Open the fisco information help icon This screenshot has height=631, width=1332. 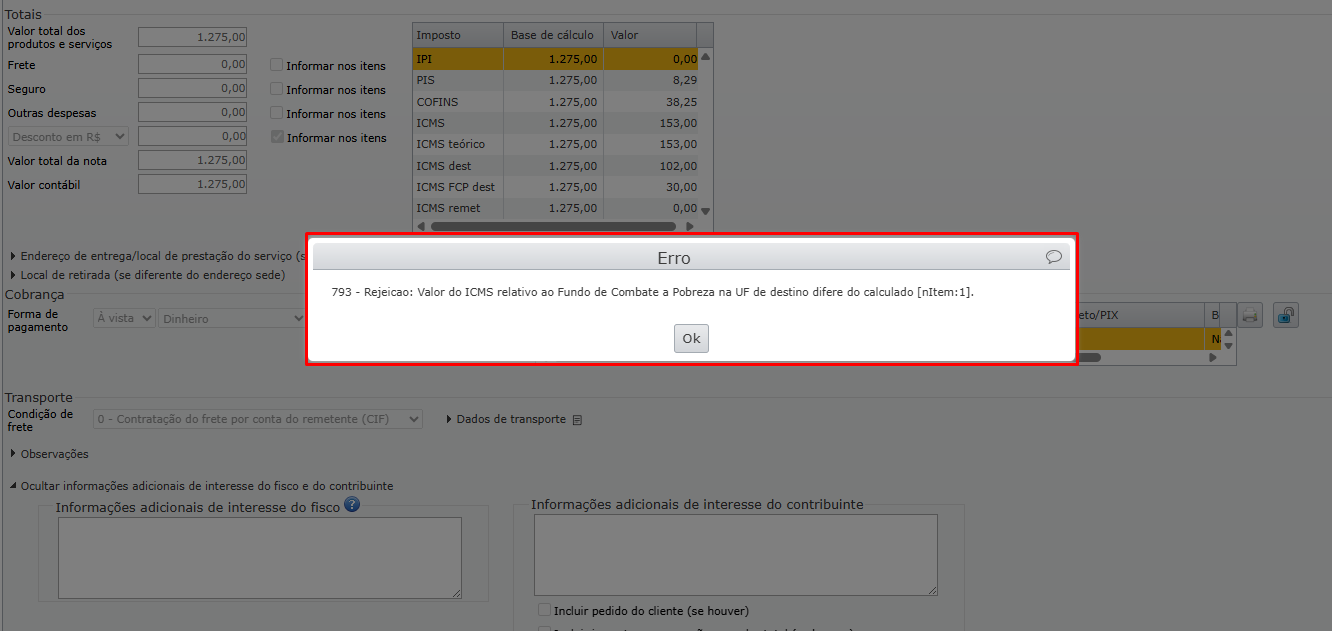tap(352, 505)
